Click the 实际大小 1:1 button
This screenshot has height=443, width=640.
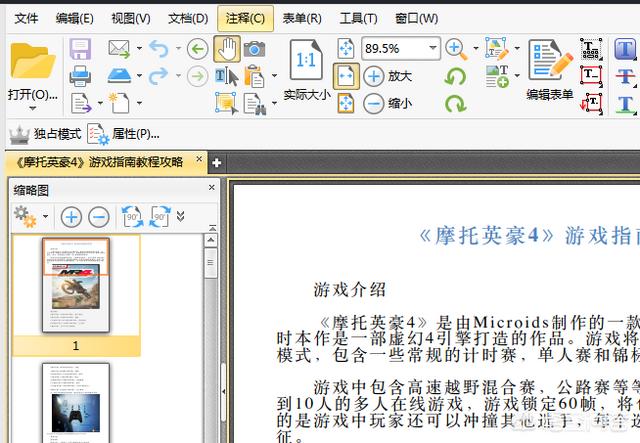(x=307, y=69)
